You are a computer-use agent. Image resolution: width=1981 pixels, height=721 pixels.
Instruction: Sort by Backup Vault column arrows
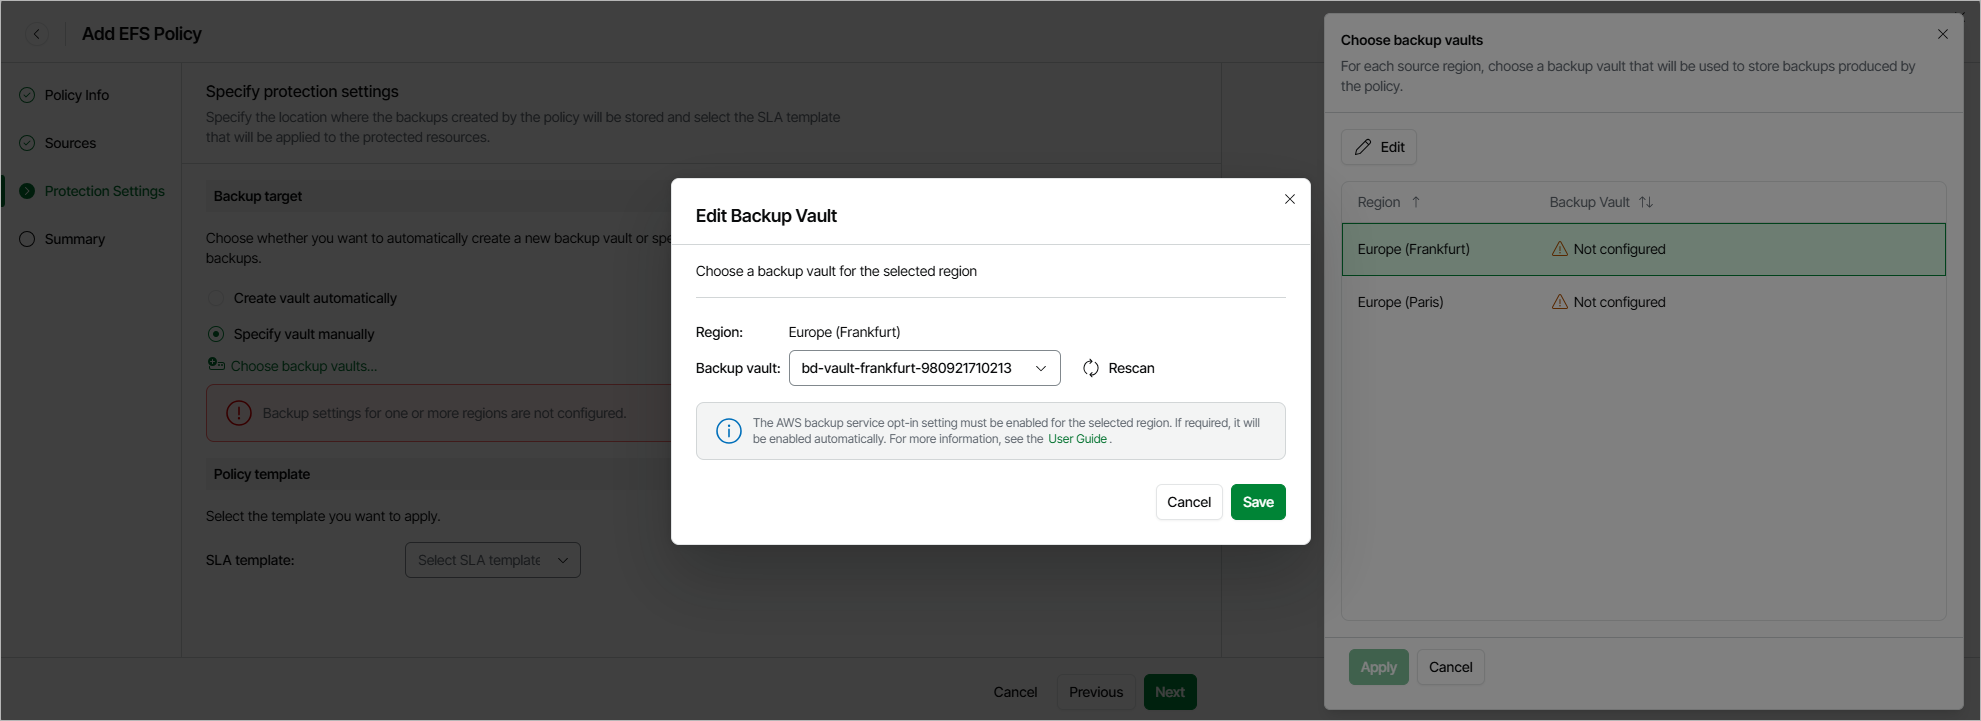(x=1646, y=202)
